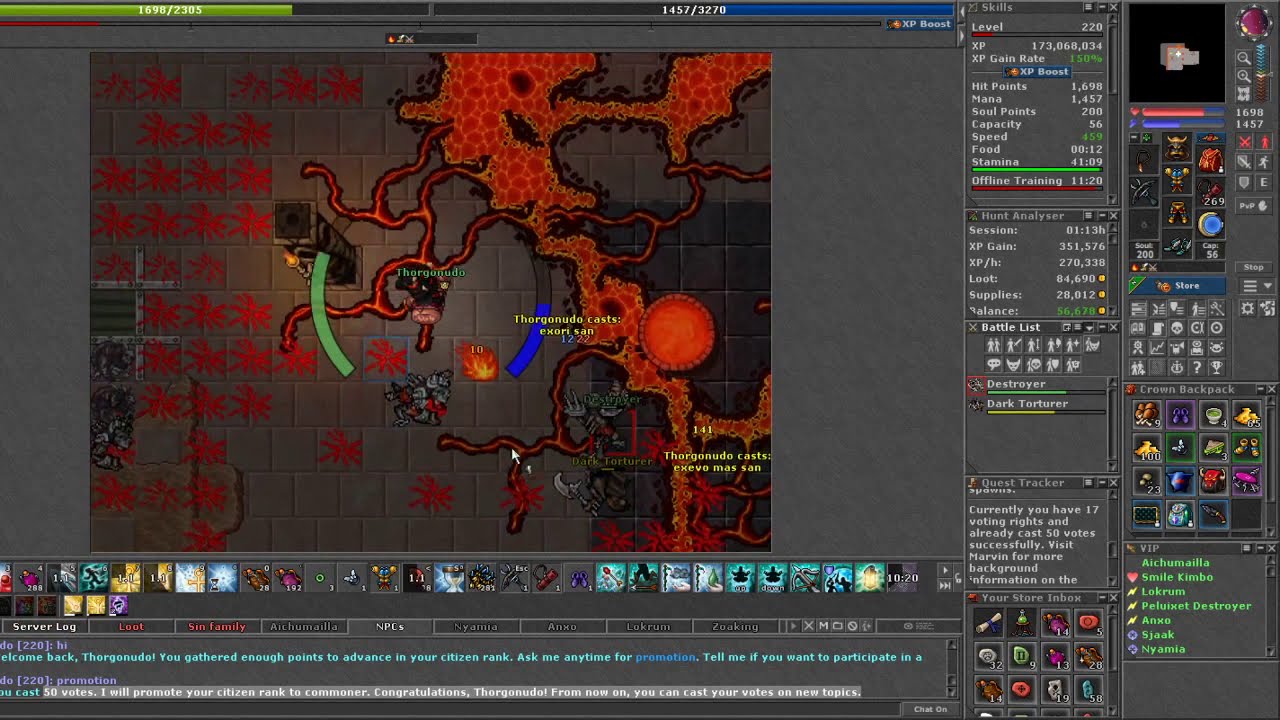The height and width of the screenshot is (720, 1280).
Task: Toggle the Chat On button
Action: pyautogui.click(x=930, y=709)
